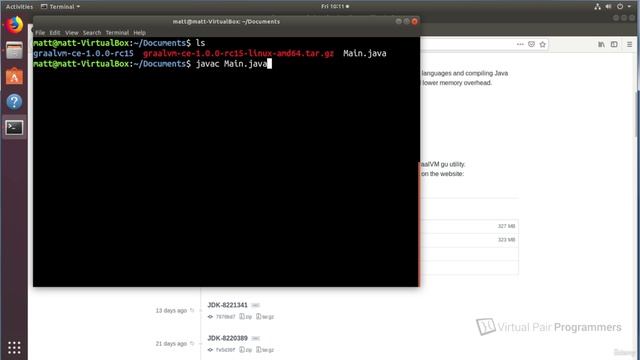
Task: Click the graalvm-ce-1.0.0-rc15 directory name in terminal
Action: (83, 53)
